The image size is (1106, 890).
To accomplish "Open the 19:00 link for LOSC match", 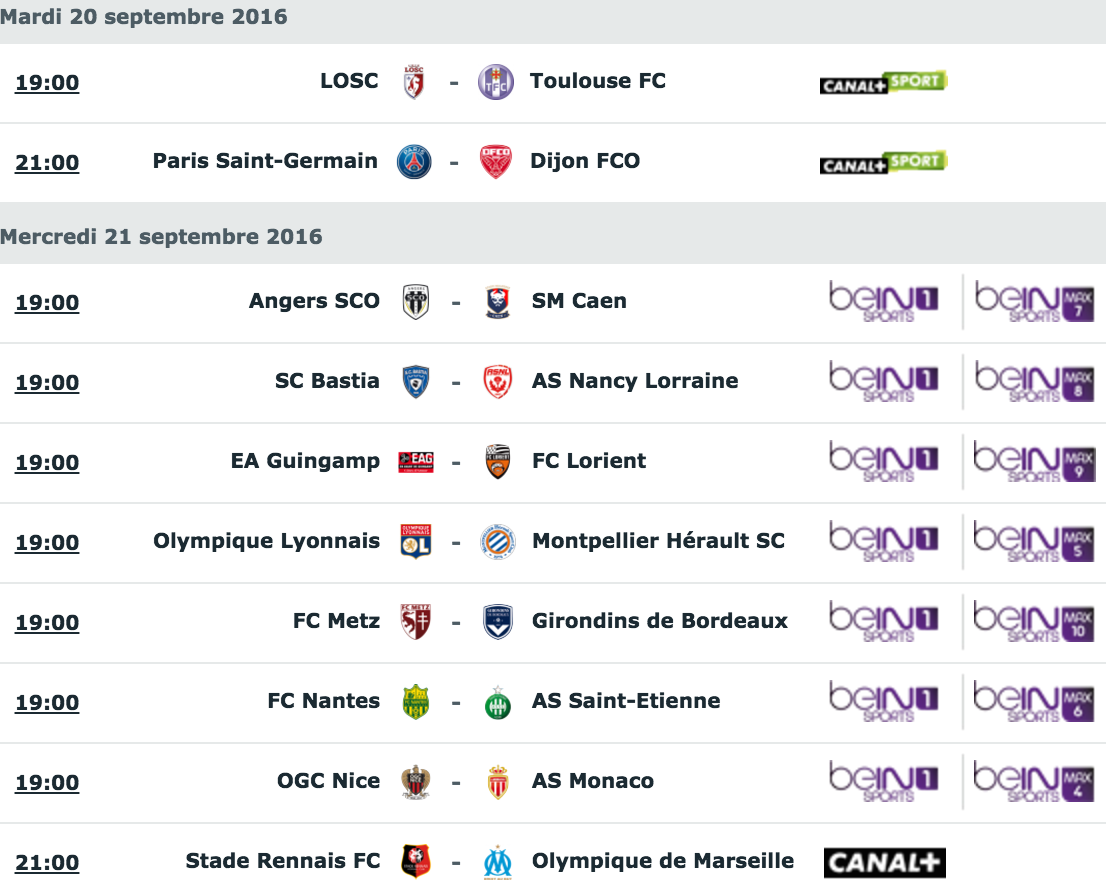I will (x=47, y=83).
